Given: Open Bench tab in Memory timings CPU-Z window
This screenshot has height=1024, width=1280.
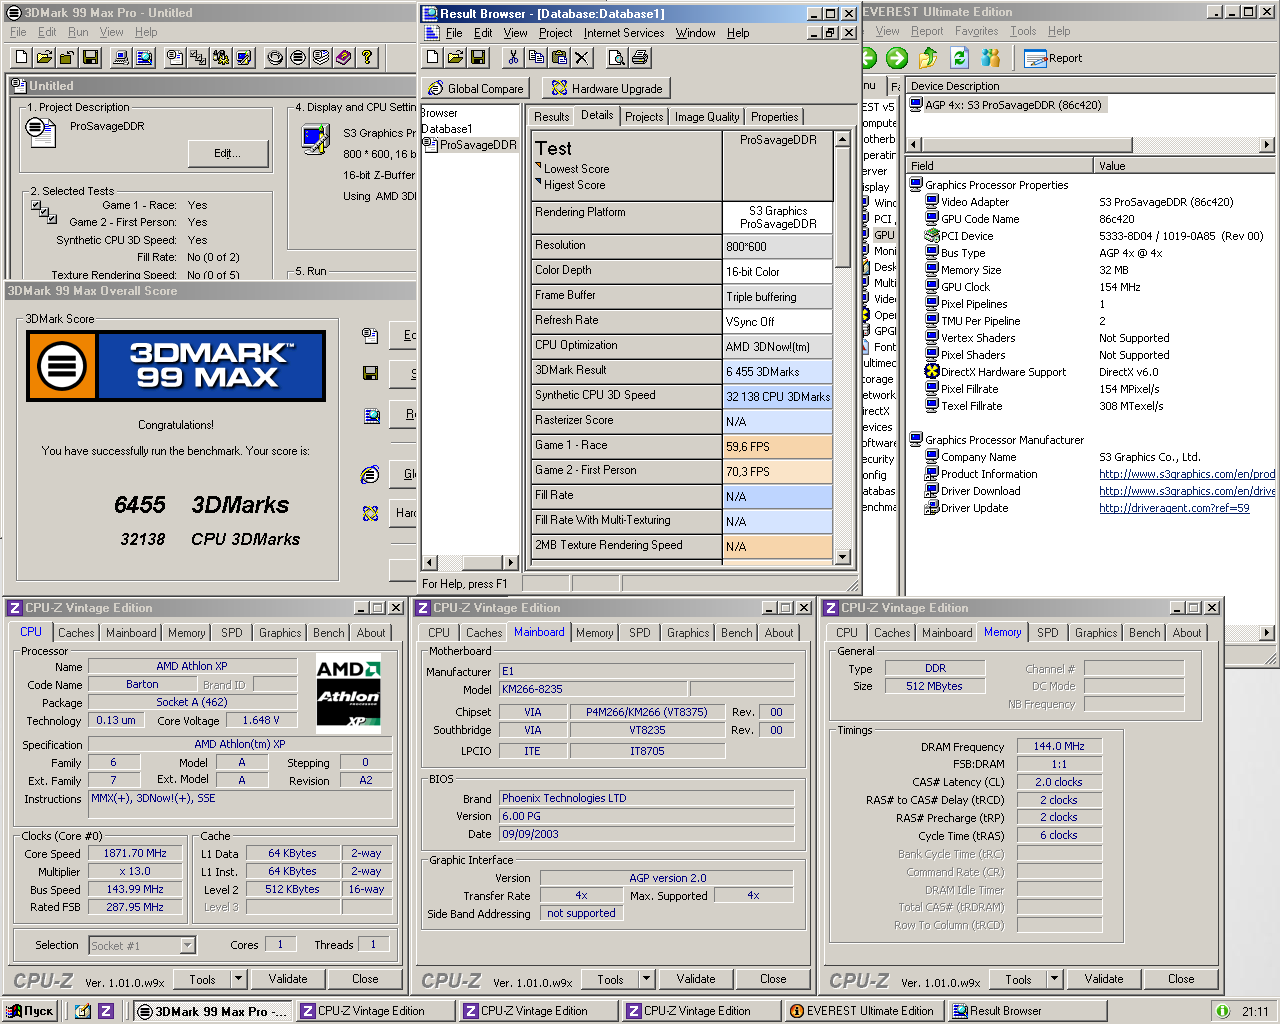Looking at the screenshot, I should [1145, 633].
